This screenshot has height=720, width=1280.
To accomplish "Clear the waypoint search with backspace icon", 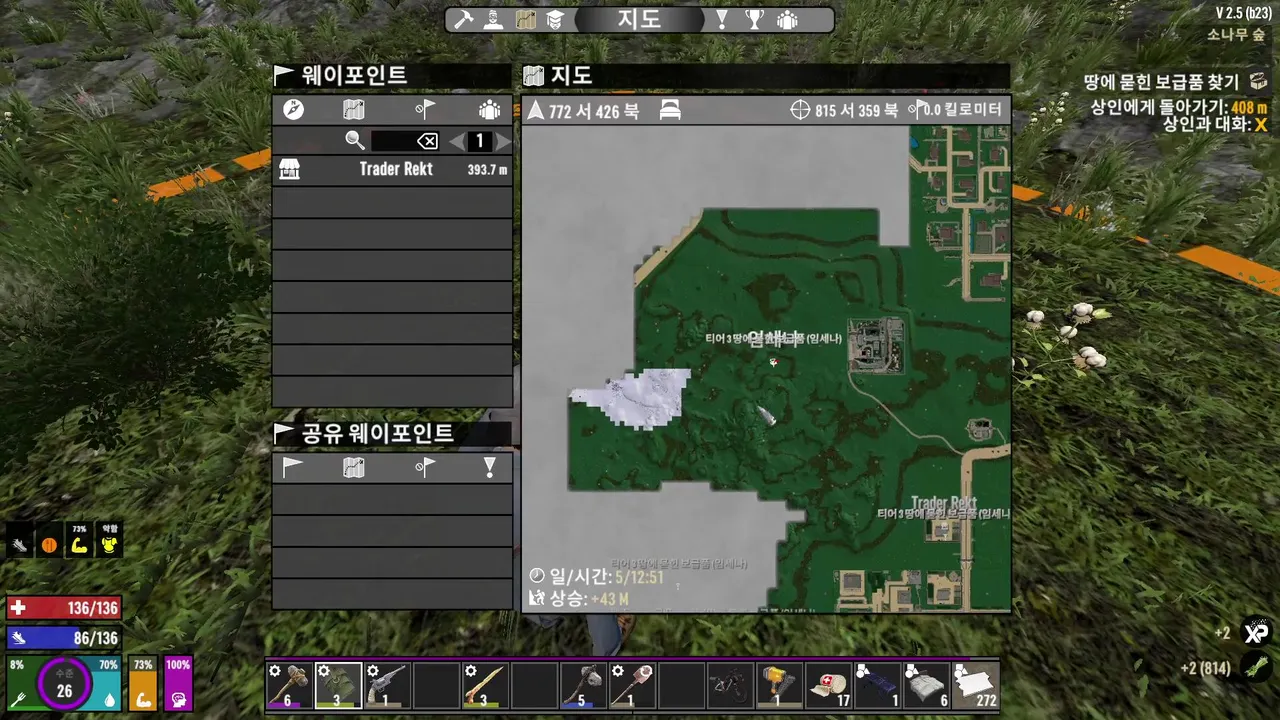I will (x=428, y=141).
